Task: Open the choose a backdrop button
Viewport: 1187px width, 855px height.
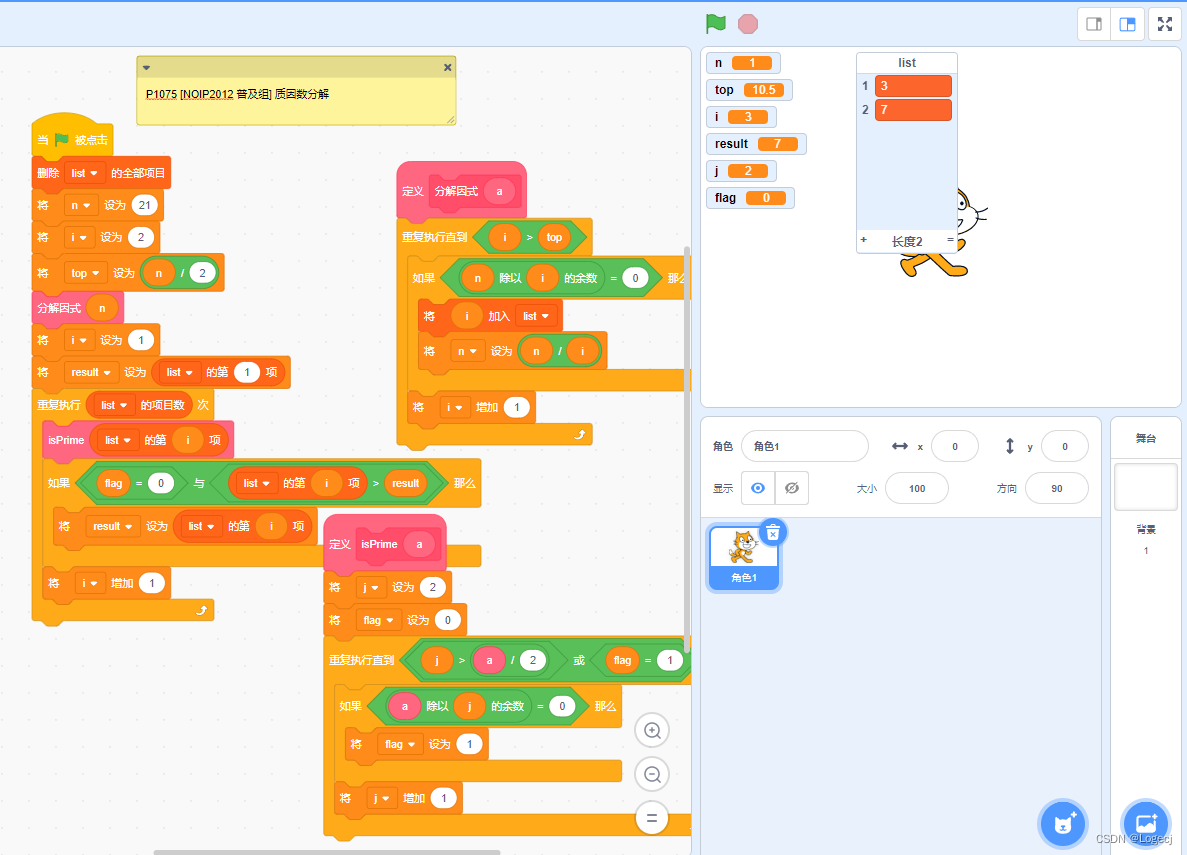Action: tap(1145, 822)
